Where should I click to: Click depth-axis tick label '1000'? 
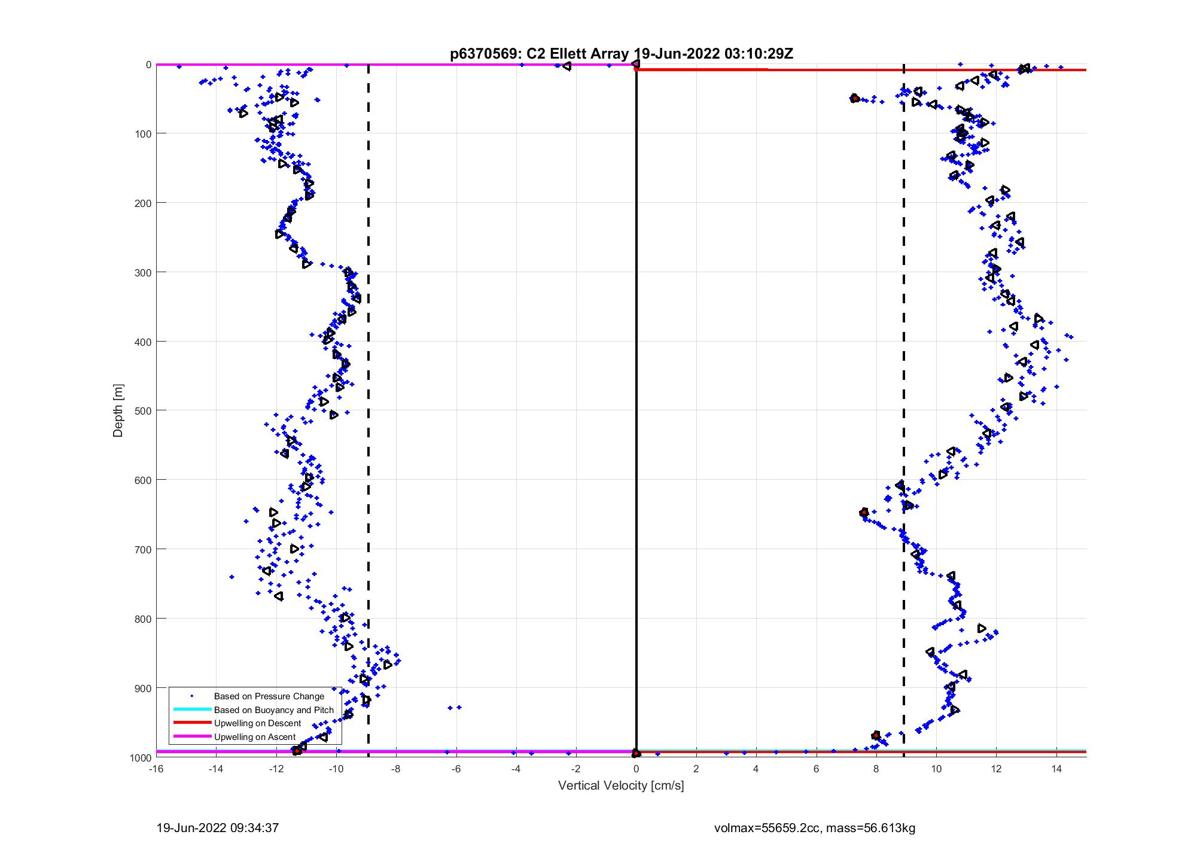(139, 757)
